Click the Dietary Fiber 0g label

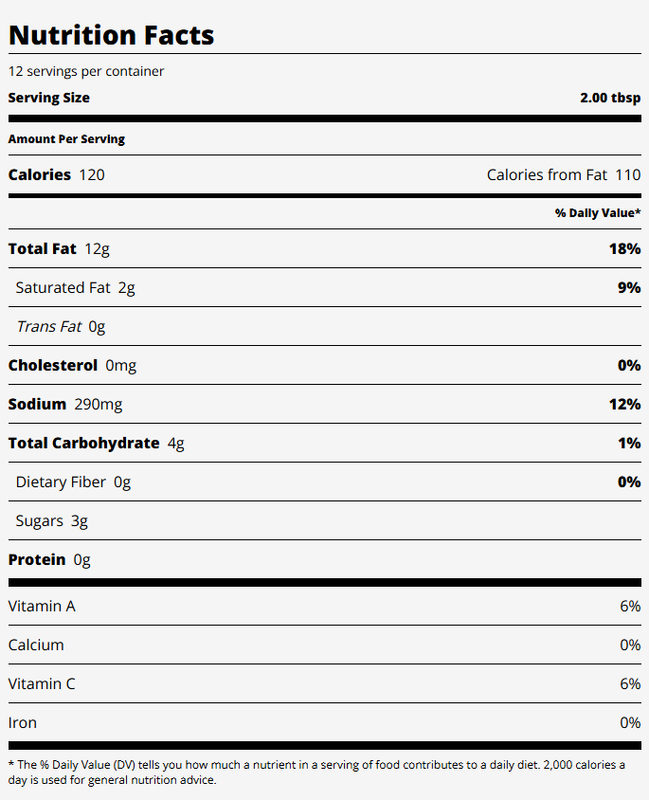point(73,482)
